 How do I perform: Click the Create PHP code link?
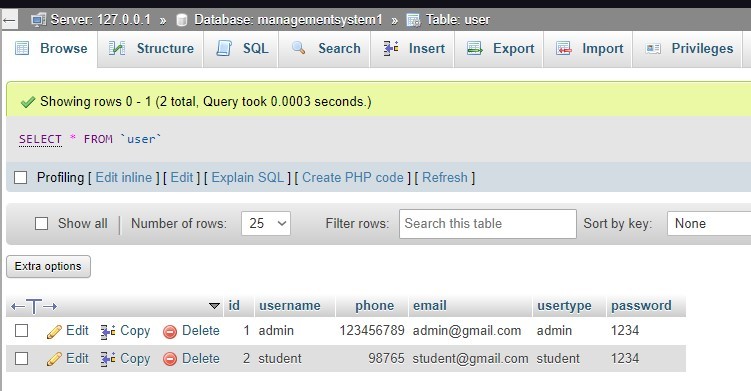(x=353, y=178)
